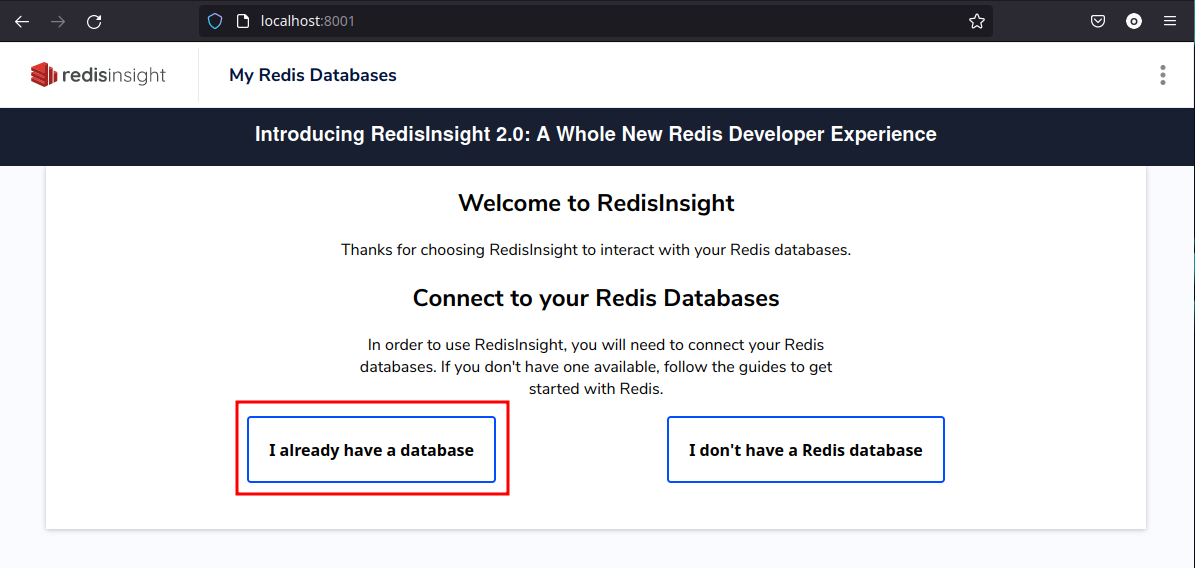The width and height of the screenshot is (1195, 568).
Task: Click the Connect to your Redis Databases heading
Action: pyautogui.click(x=596, y=297)
